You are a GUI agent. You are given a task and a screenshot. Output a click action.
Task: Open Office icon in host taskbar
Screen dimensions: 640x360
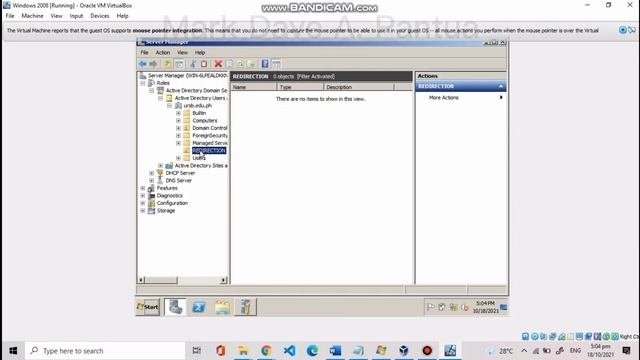220,351
